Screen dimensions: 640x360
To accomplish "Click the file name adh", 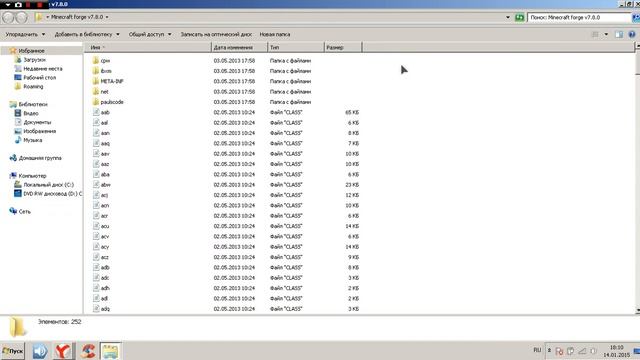I will (105, 288).
